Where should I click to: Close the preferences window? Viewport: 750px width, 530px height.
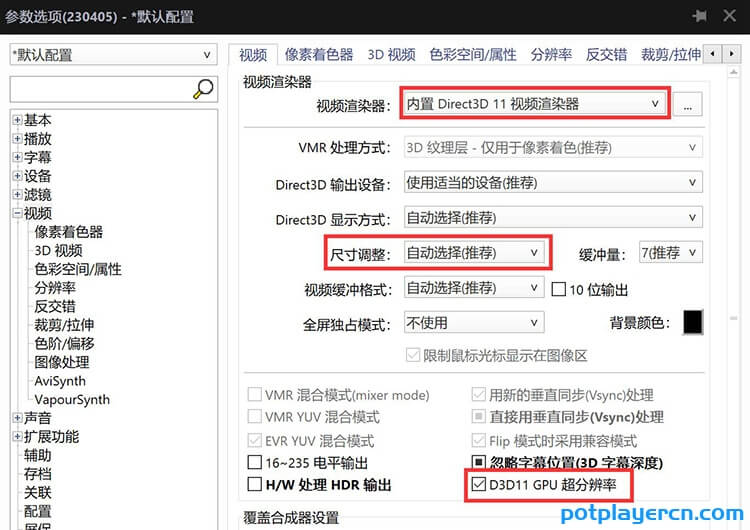coord(730,17)
